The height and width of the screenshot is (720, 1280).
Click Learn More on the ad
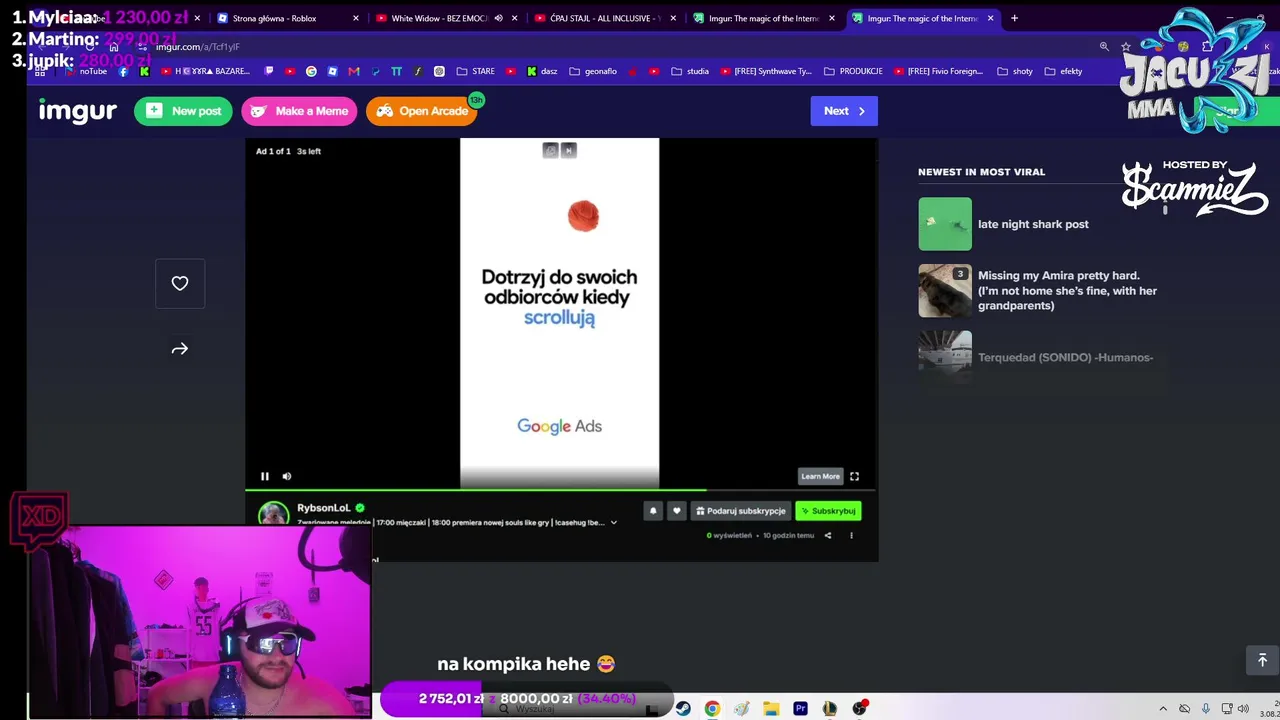pos(820,476)
